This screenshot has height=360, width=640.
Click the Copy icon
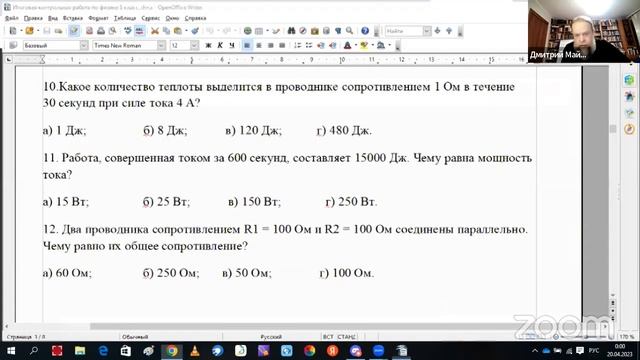pyautogui.click(x=166, y=31)
